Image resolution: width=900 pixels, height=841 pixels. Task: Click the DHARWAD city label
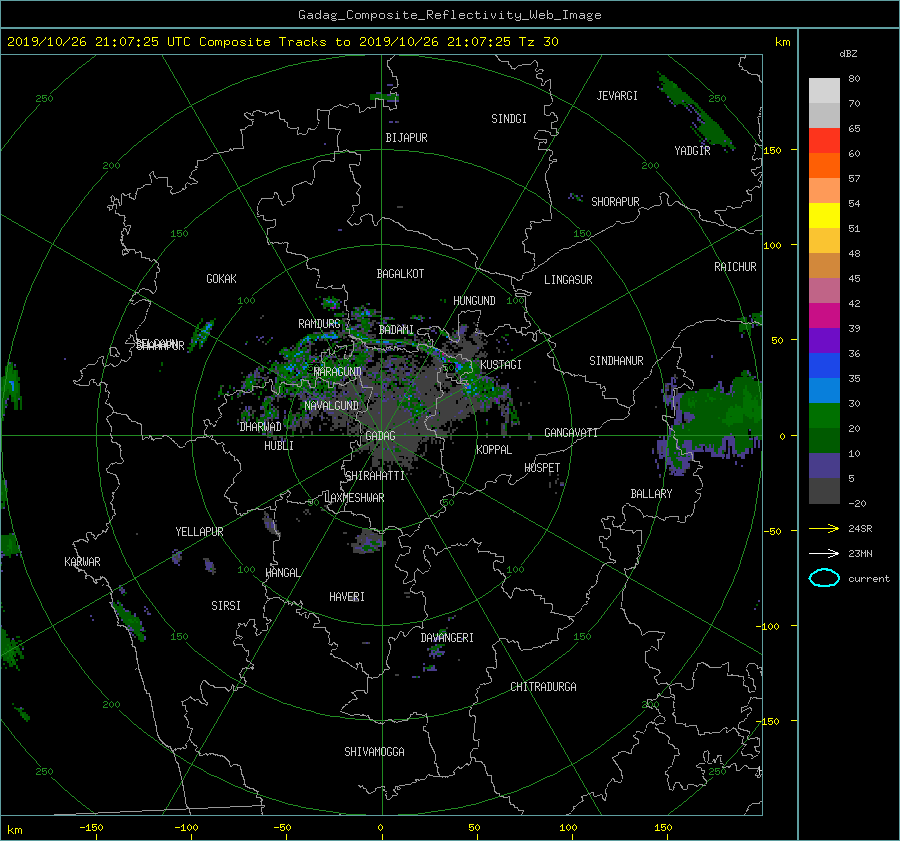(260, 427)
